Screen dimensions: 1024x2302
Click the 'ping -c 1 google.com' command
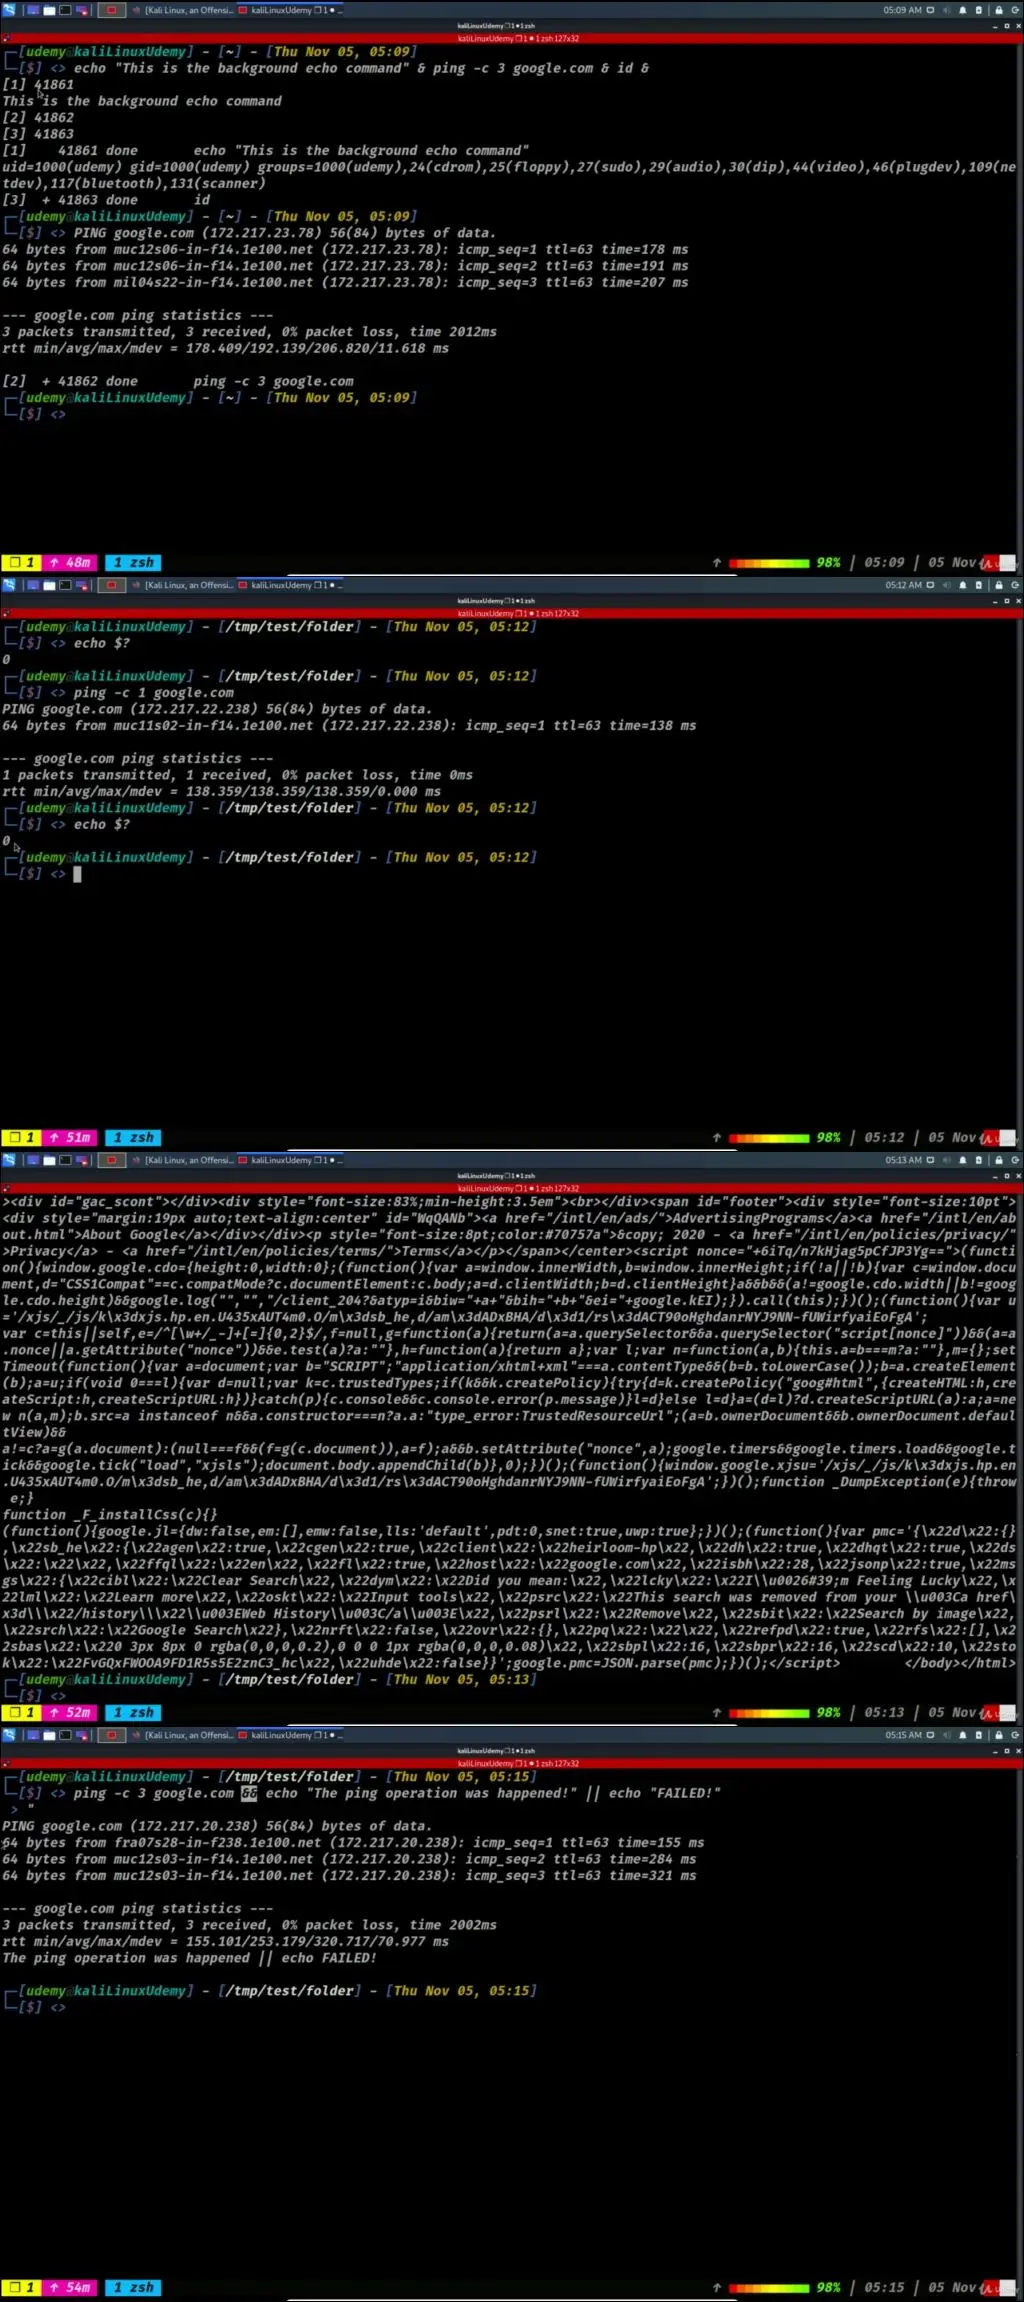pyautogui.click(x=154, y=692)
